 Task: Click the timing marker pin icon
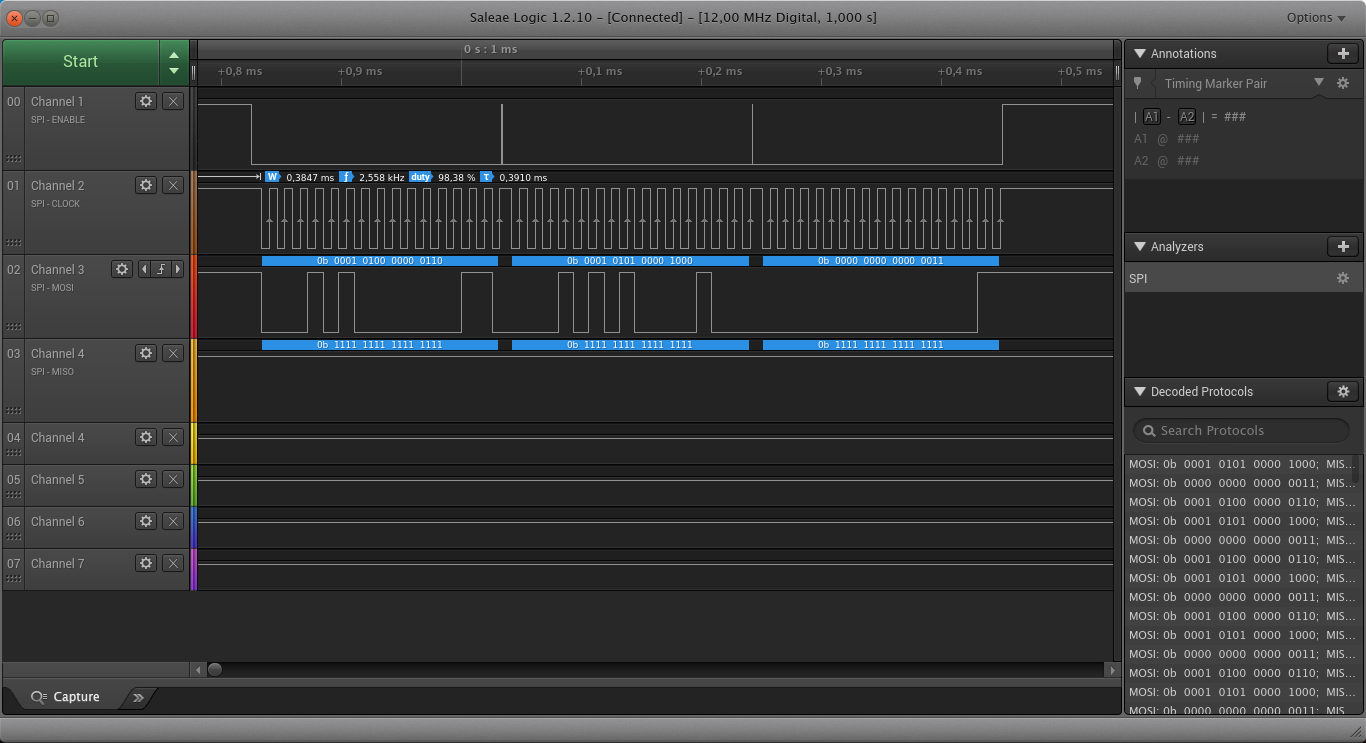click(x=1137, y=83)
